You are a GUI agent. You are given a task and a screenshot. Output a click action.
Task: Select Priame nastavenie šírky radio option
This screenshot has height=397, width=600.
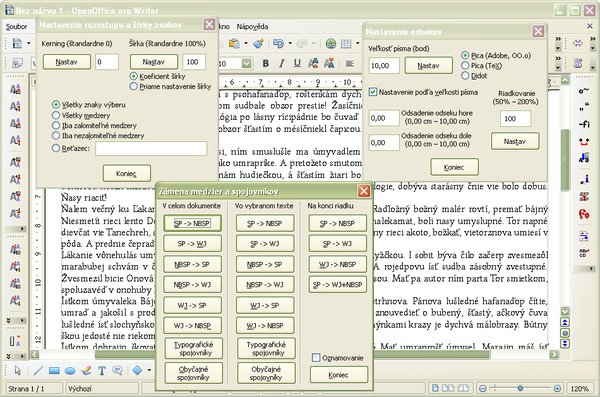pos(170,87)
